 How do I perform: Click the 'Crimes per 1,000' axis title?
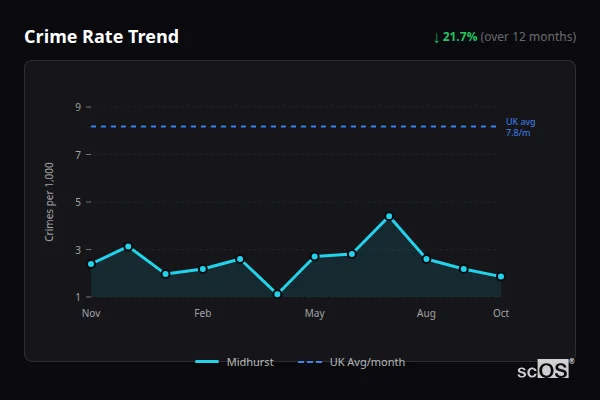click(49, 202)
